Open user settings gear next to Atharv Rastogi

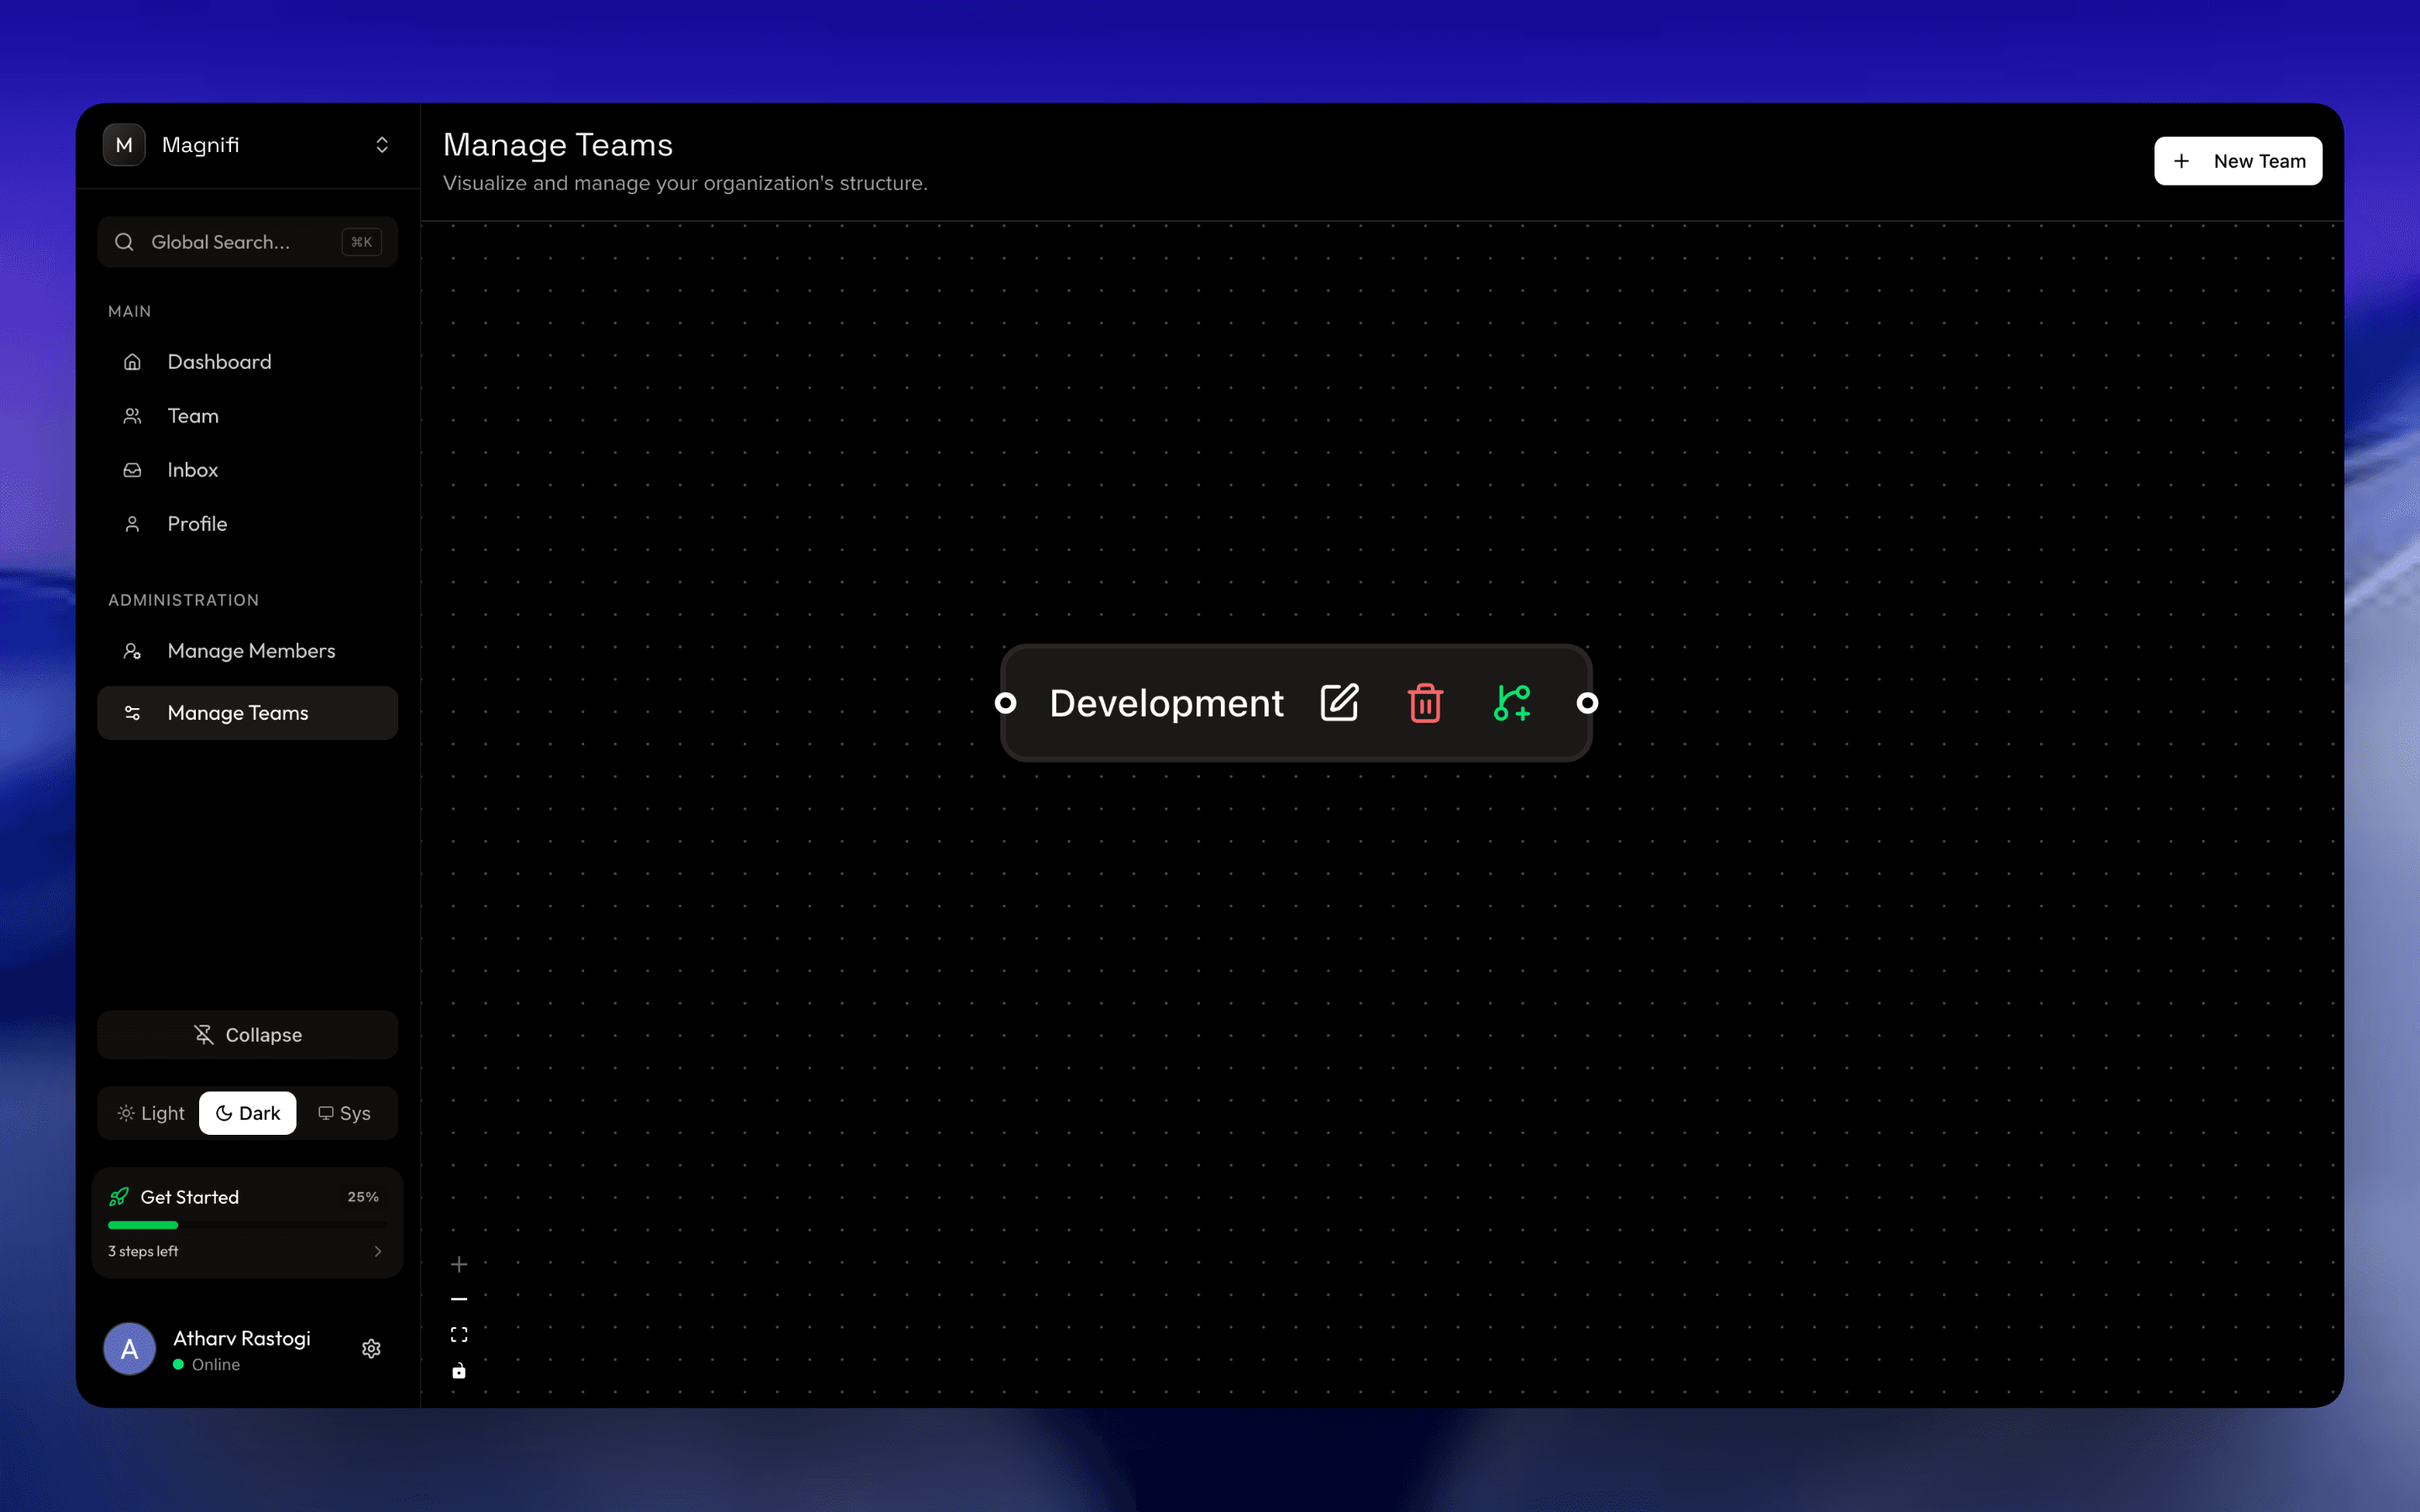(x=371, y=1349)
